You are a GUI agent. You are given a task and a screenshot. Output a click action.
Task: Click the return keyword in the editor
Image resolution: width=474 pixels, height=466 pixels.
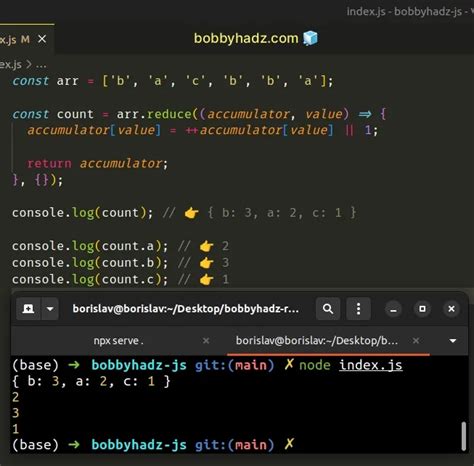click(x=49, y=164)
